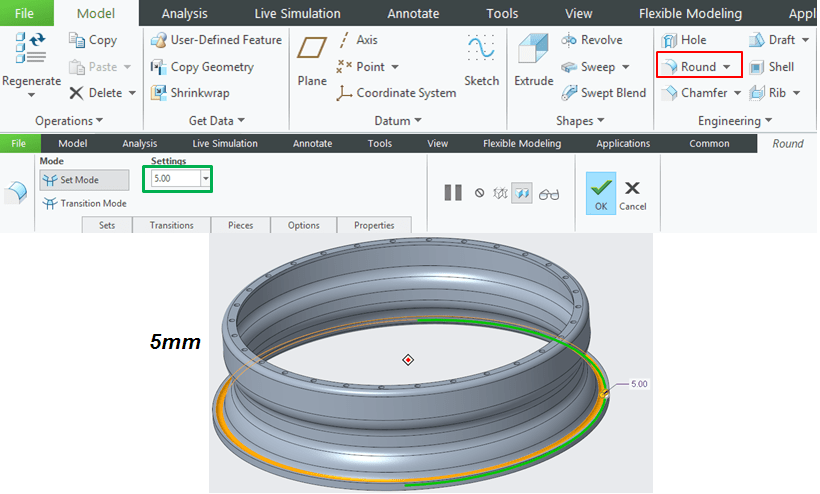The image size is (820, 494).
Task: Cancel the Round feature
Action: [x=632, y=193]
